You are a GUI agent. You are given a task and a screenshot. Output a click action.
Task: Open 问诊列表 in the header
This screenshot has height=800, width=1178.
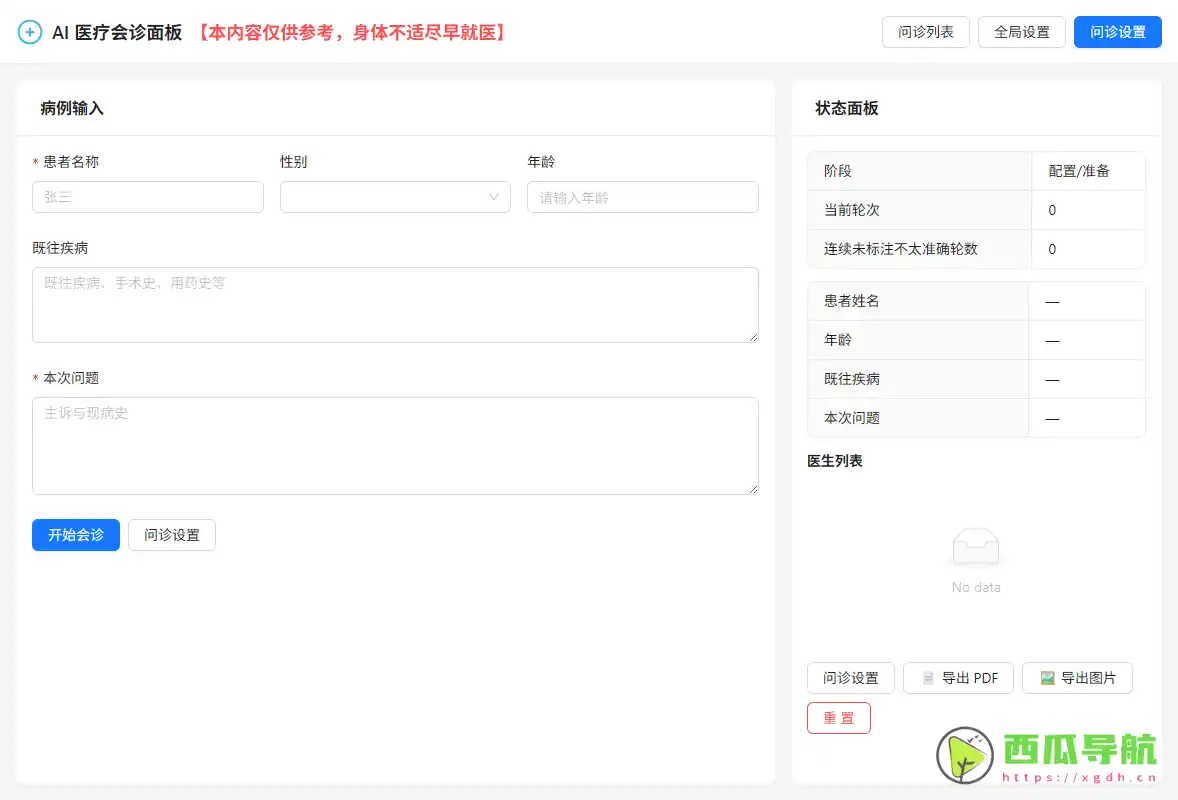(x=926, y=32)
